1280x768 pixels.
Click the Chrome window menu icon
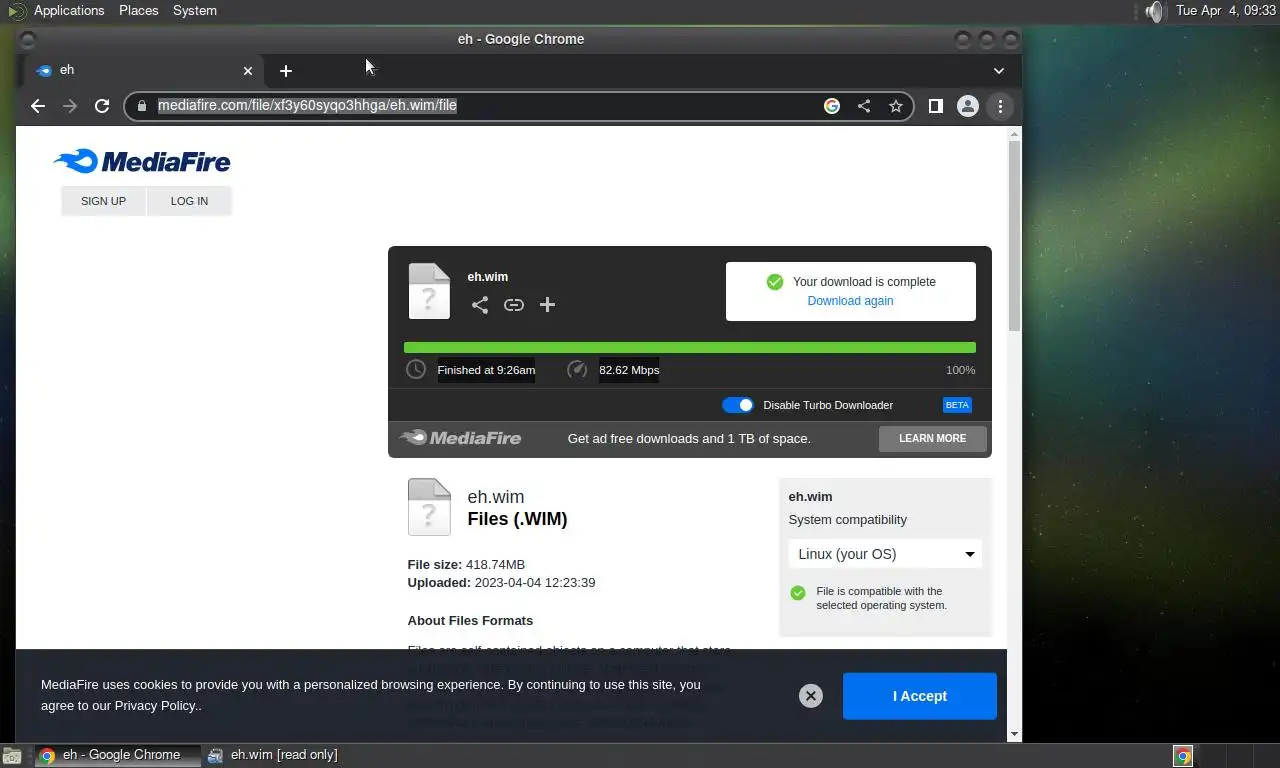27,40
